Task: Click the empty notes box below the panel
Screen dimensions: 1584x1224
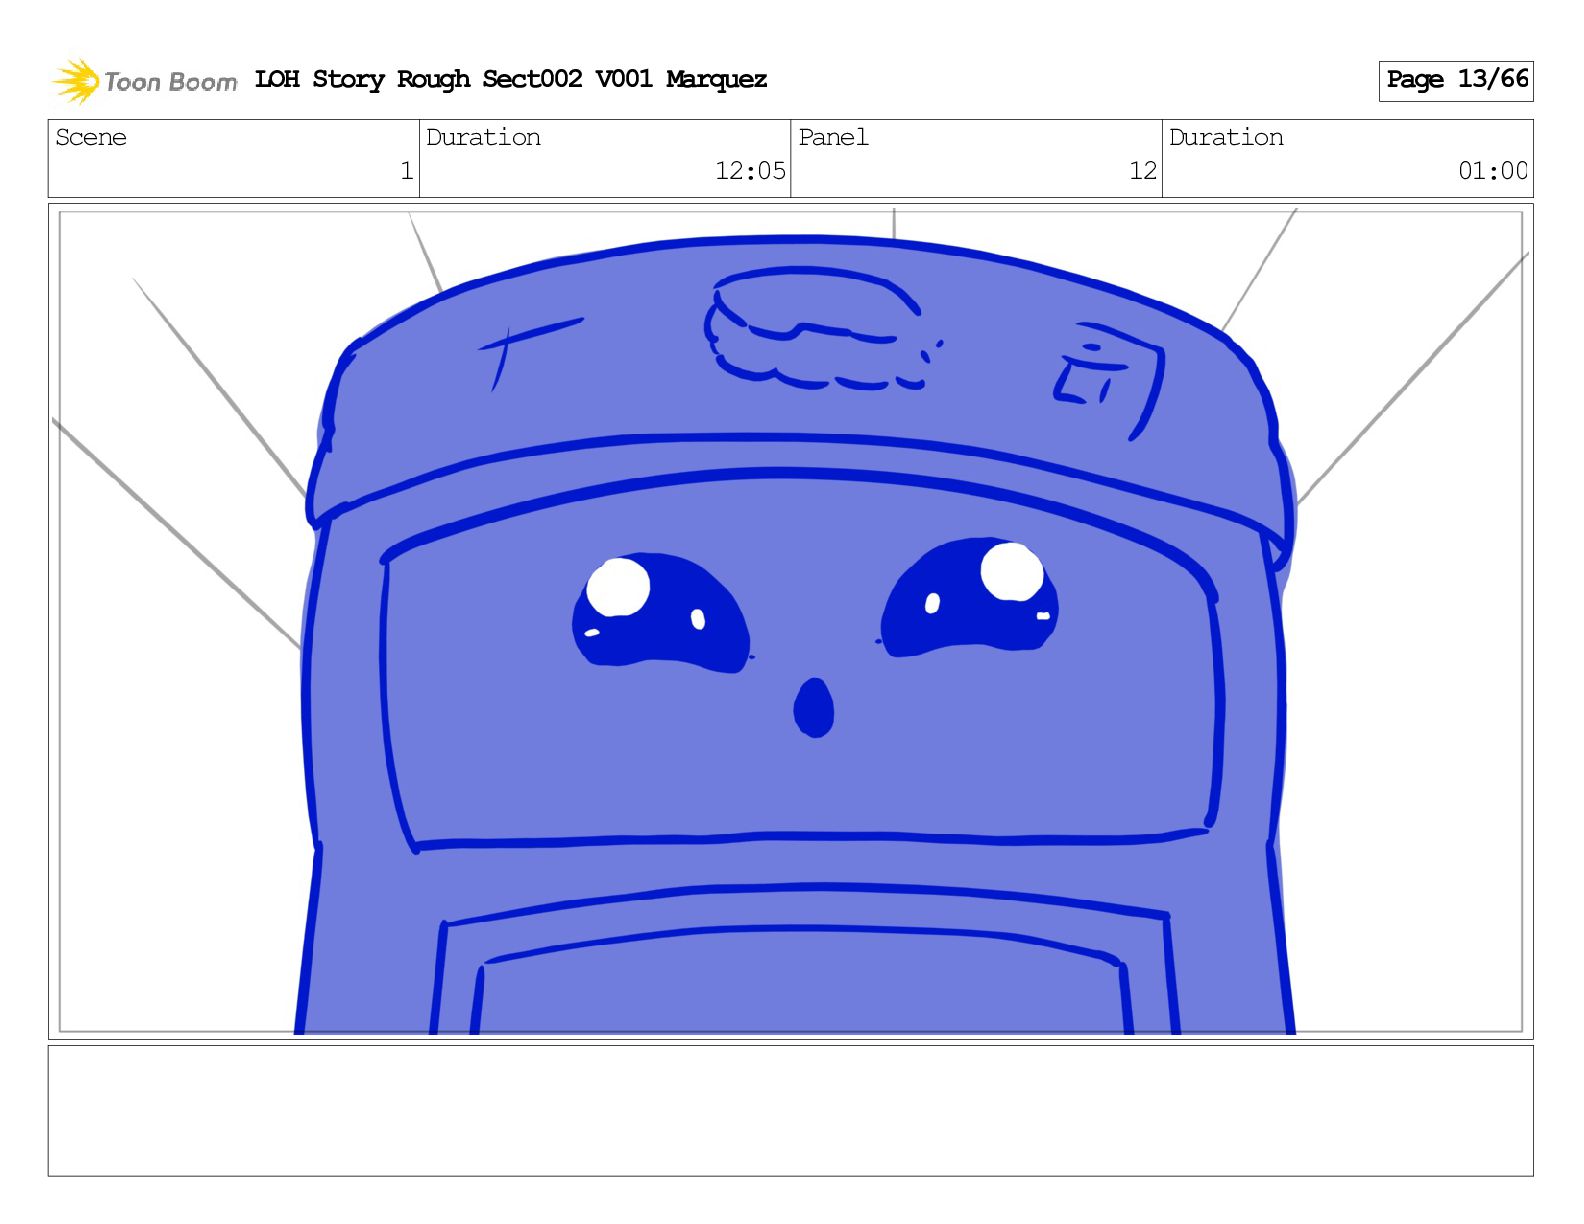Action: coord(790,1111)
